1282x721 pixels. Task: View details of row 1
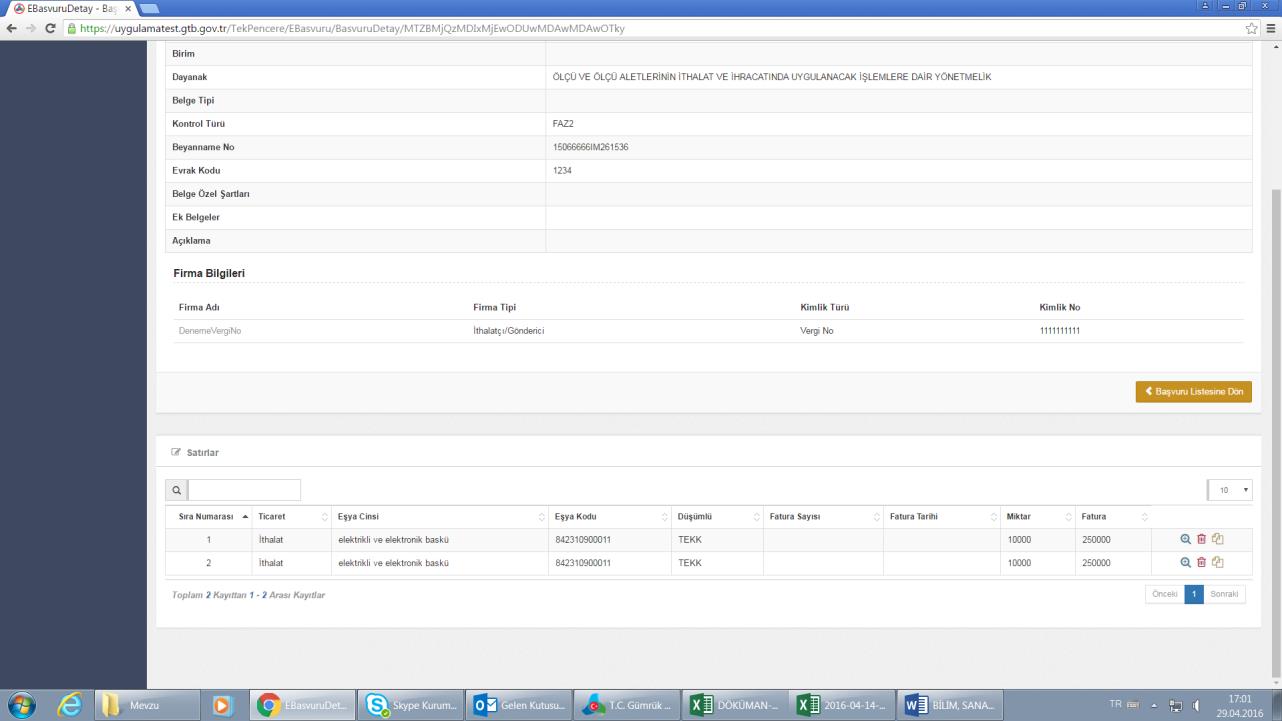(x=1186, y=539)
